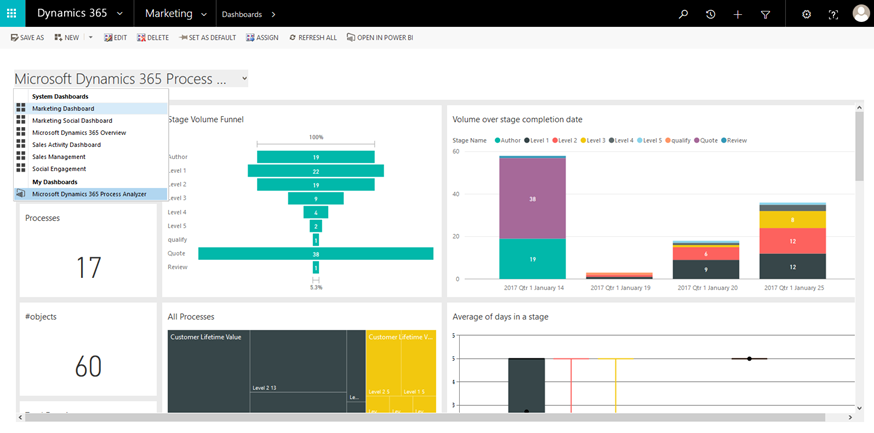The width and height of the screenshot is (874, 433).
Task: Click the search magnifier icon
Action: [x=683, y=14]
